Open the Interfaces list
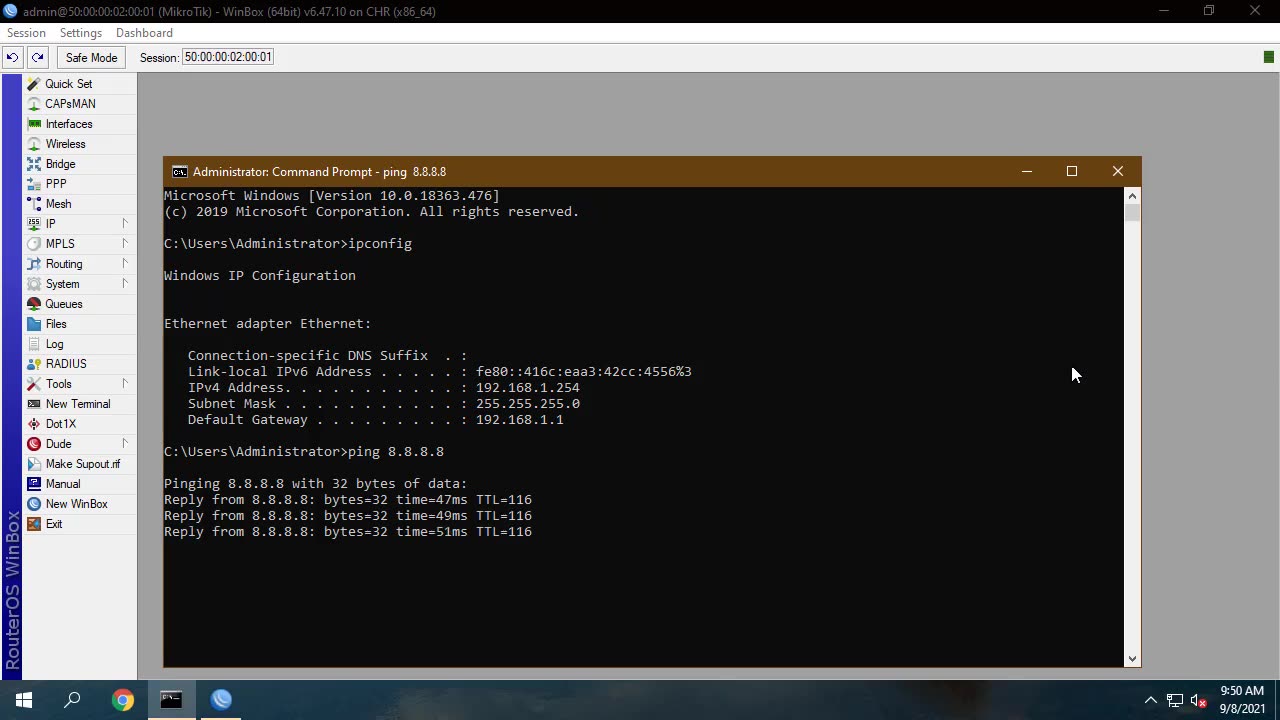The image size is (1280, 720). point(68,124)
